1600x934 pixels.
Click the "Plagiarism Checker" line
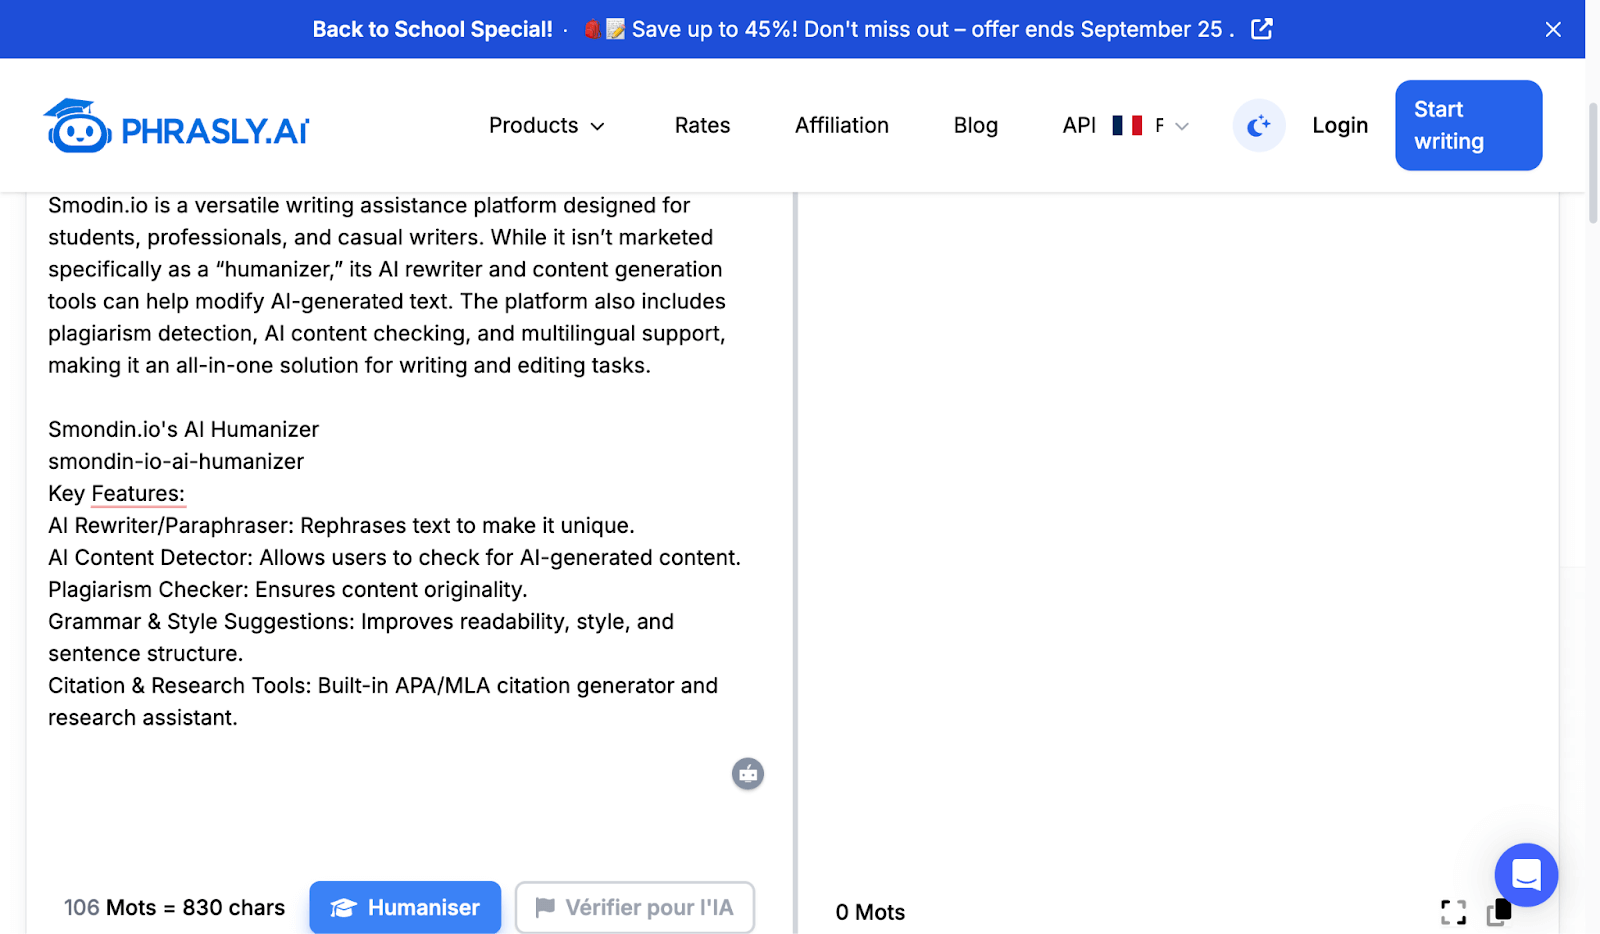[287, 589]
